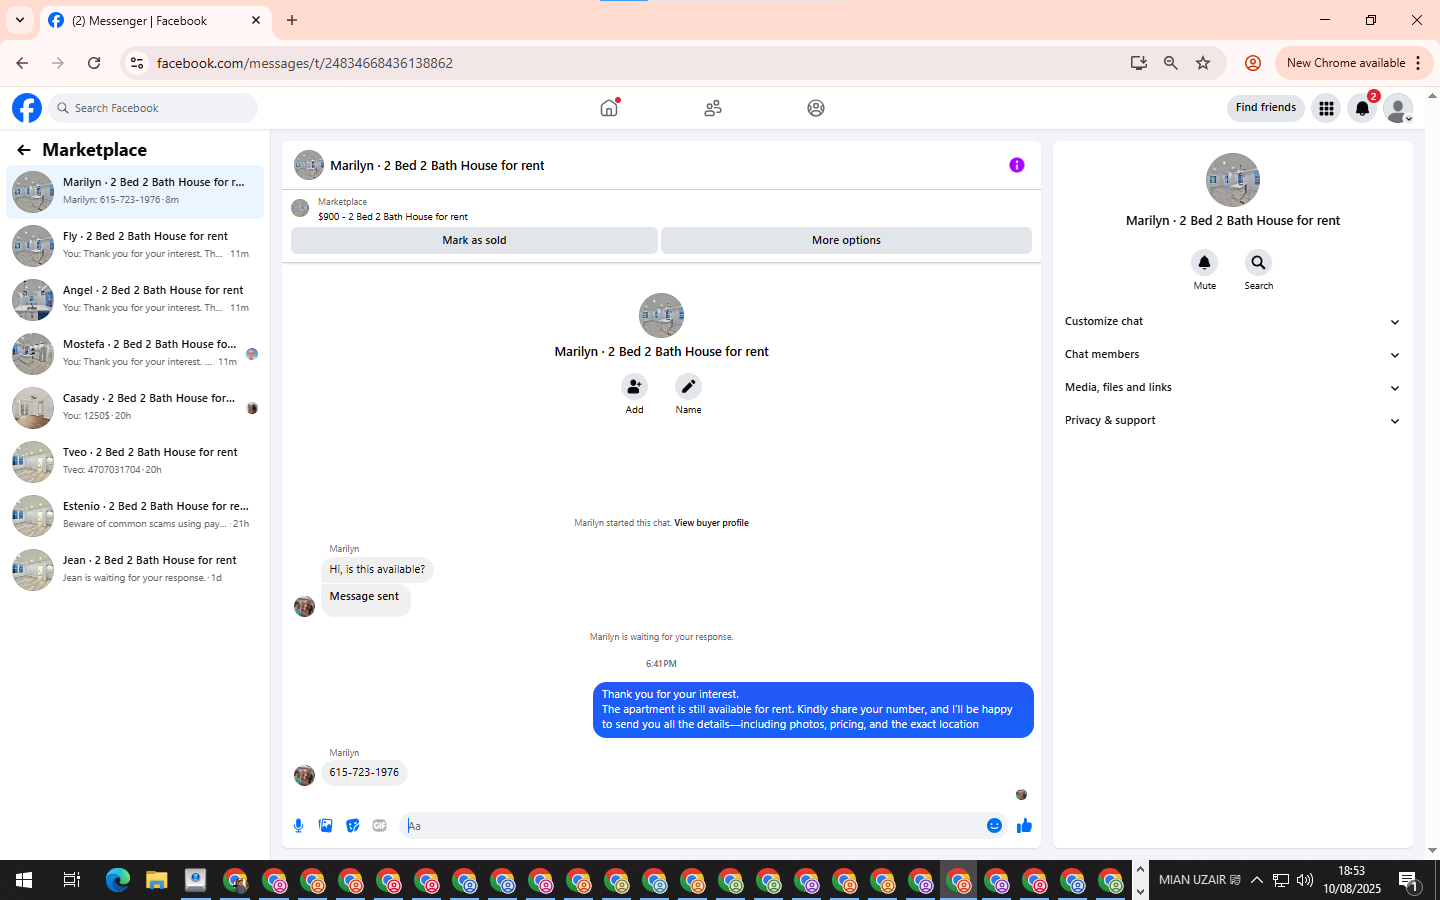Bookmark this page with the star icon
1440x900 pixels.
1203,63
